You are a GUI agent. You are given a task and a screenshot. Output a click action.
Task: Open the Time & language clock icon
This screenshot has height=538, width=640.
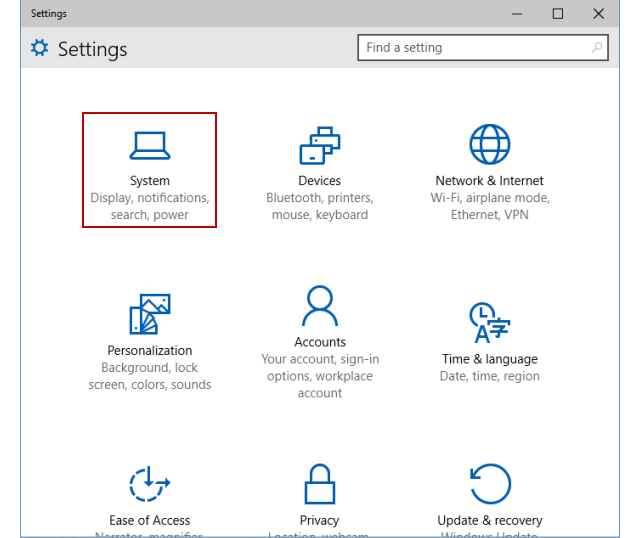(489, 322)
